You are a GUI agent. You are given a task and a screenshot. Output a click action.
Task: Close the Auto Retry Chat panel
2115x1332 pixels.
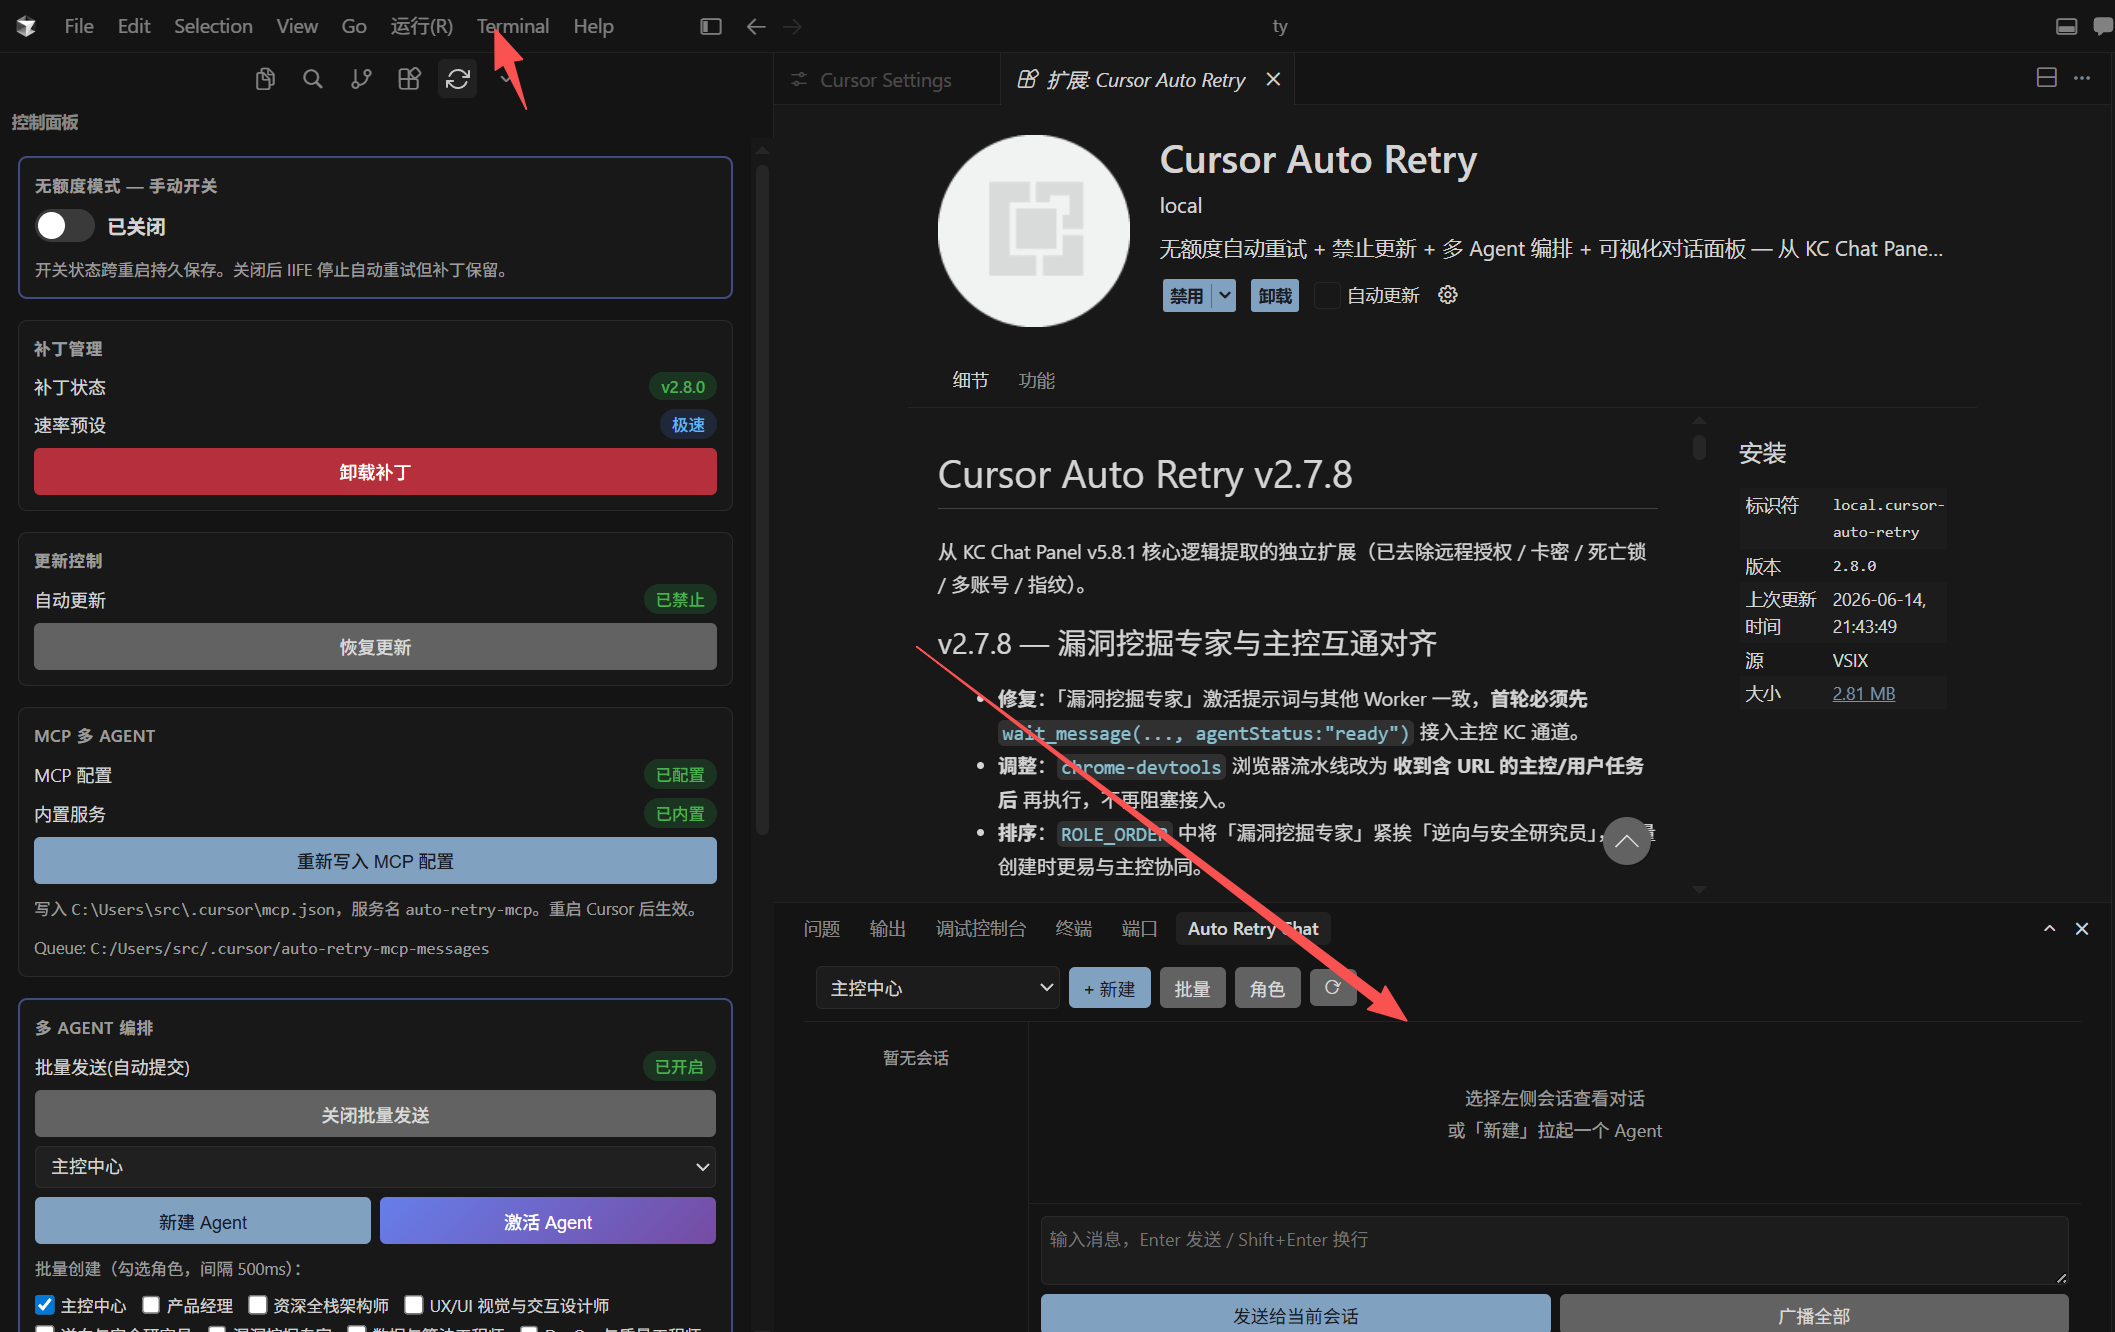(x=2082, y=929)
